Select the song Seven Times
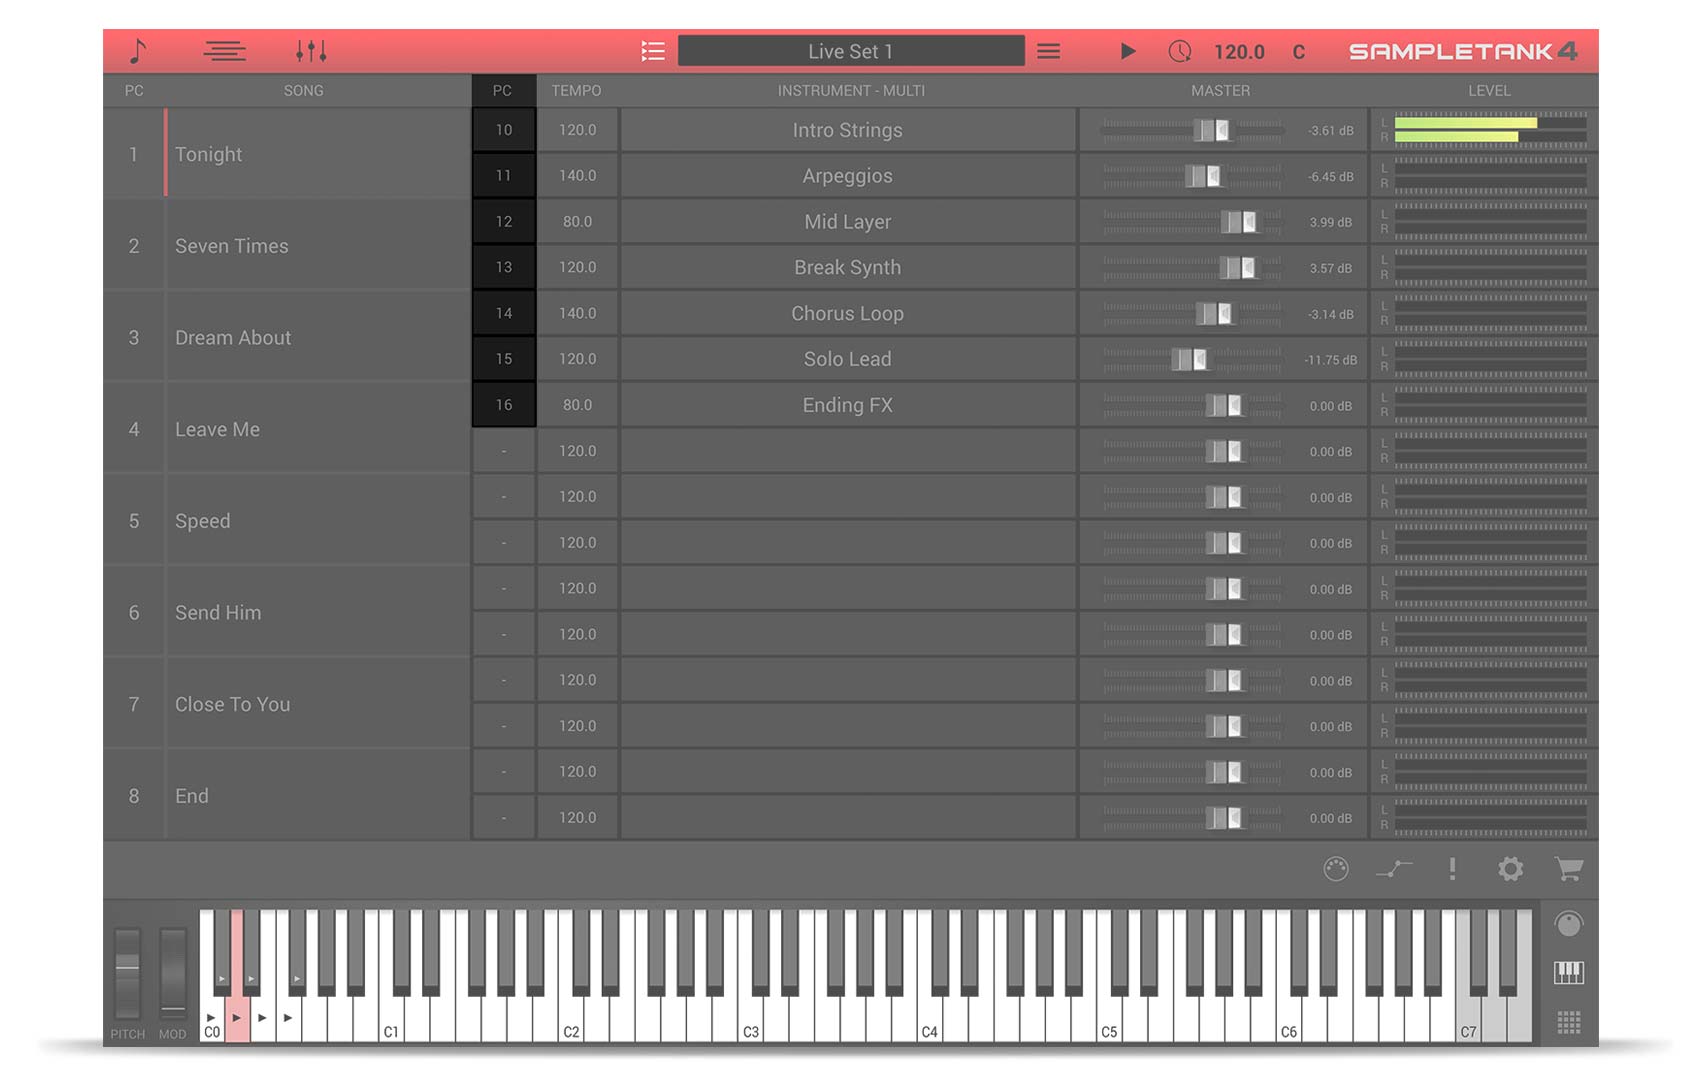The image size is (1700, 1080). [x=231, y=246]
